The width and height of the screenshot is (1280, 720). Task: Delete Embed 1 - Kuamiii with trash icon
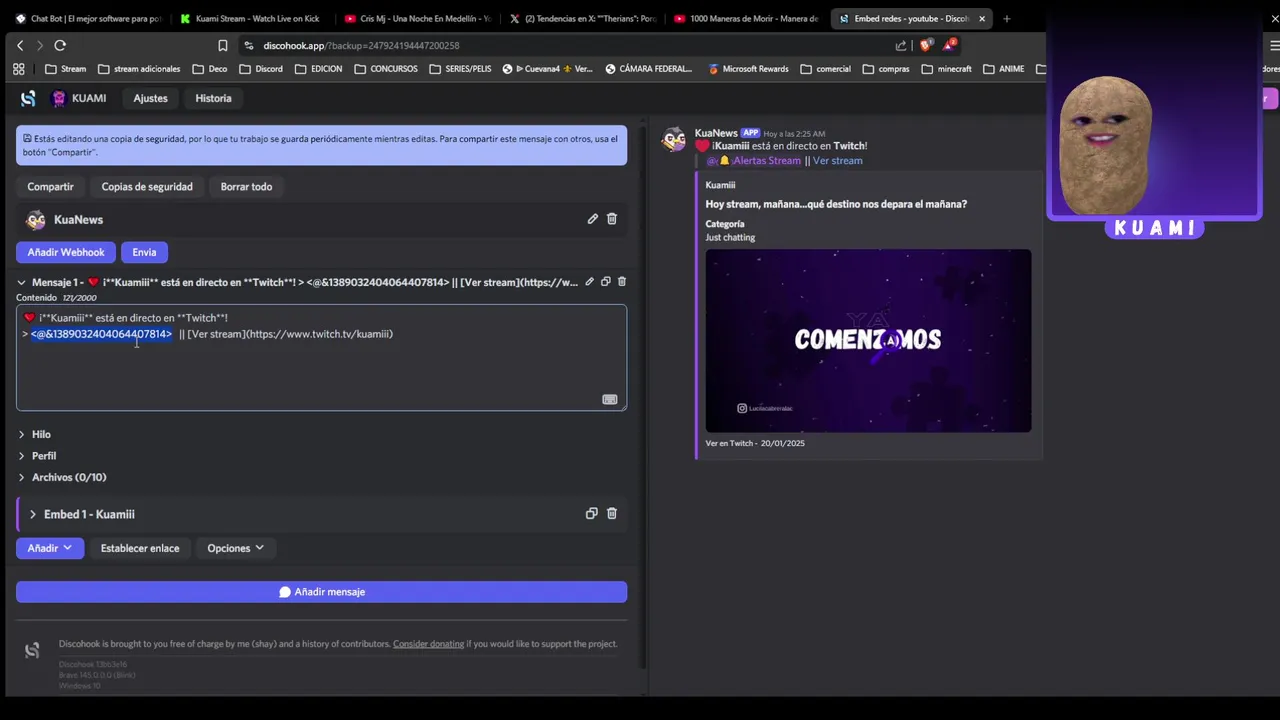pos(612,514)
